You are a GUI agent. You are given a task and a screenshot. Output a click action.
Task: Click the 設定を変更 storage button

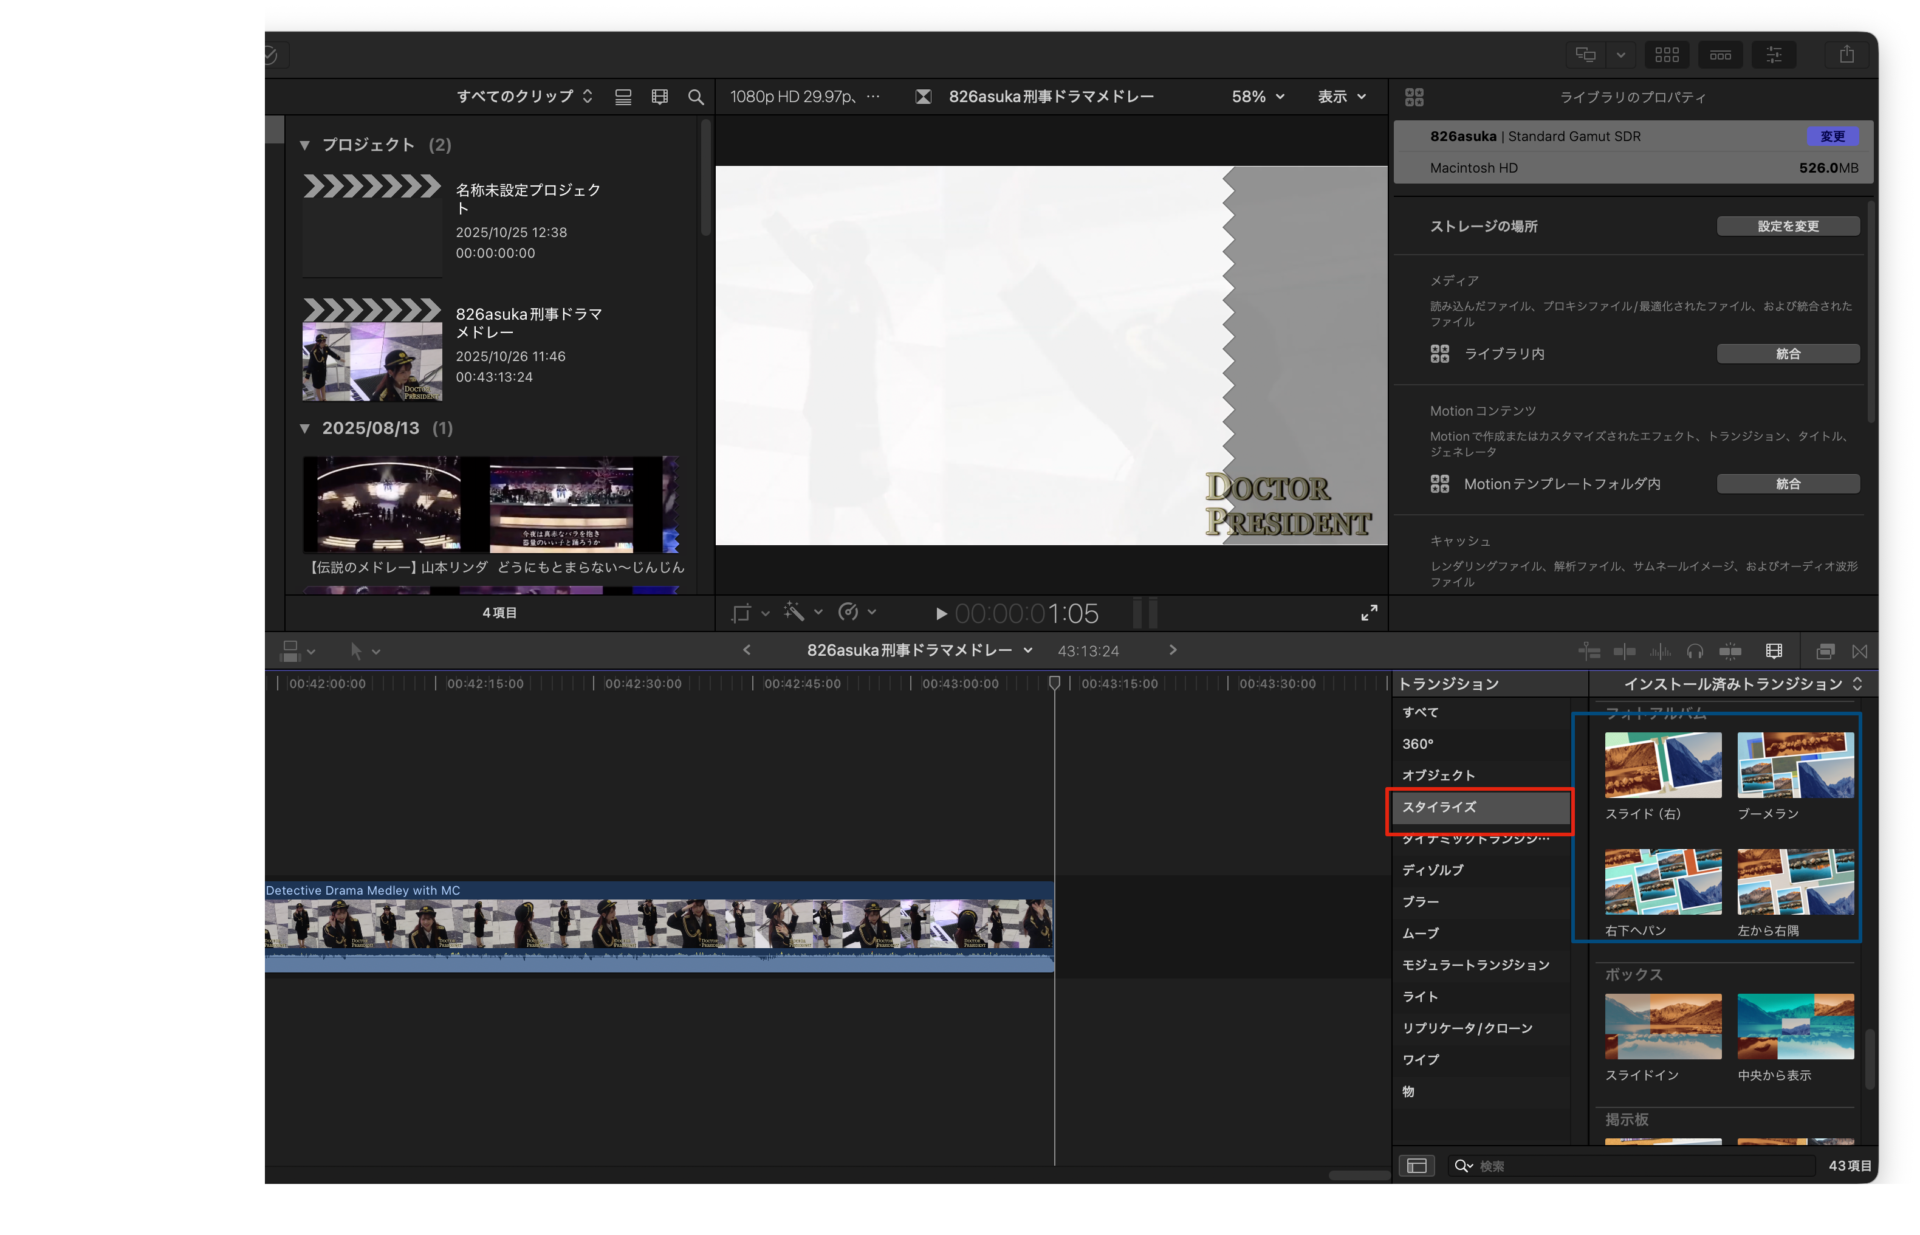[1788, 226]
